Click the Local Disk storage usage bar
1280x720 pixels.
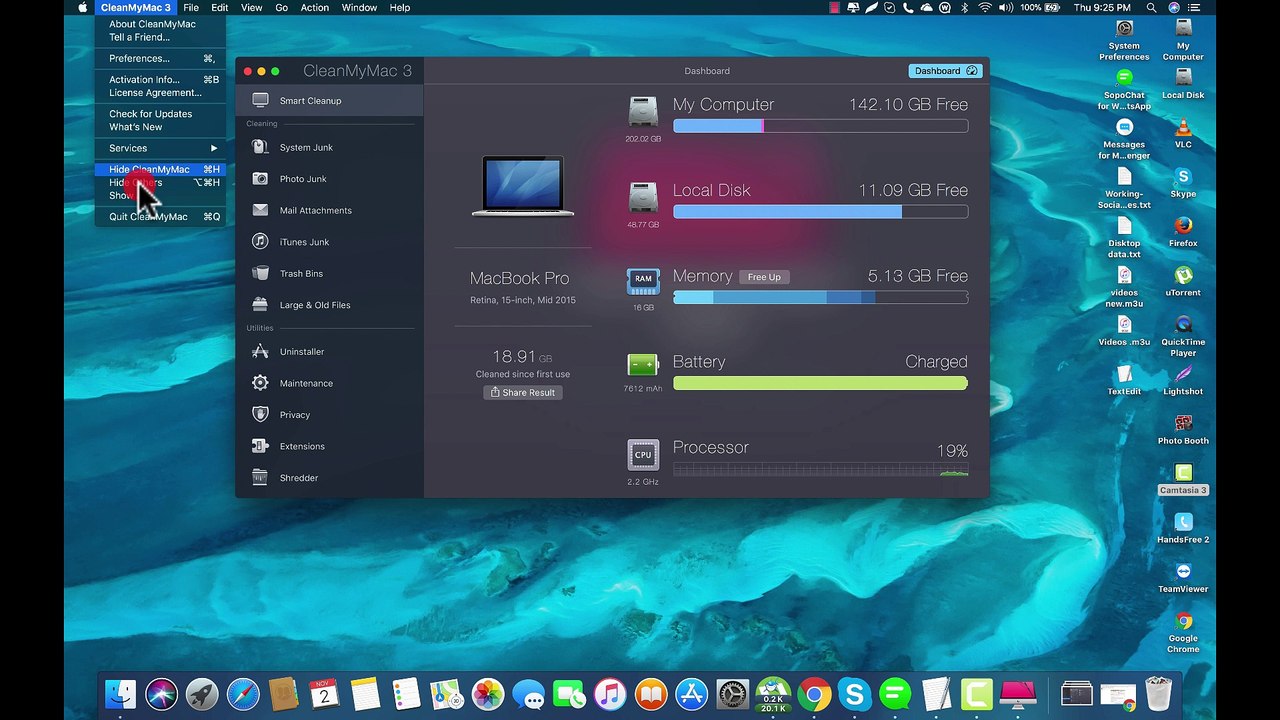(820, 212)
